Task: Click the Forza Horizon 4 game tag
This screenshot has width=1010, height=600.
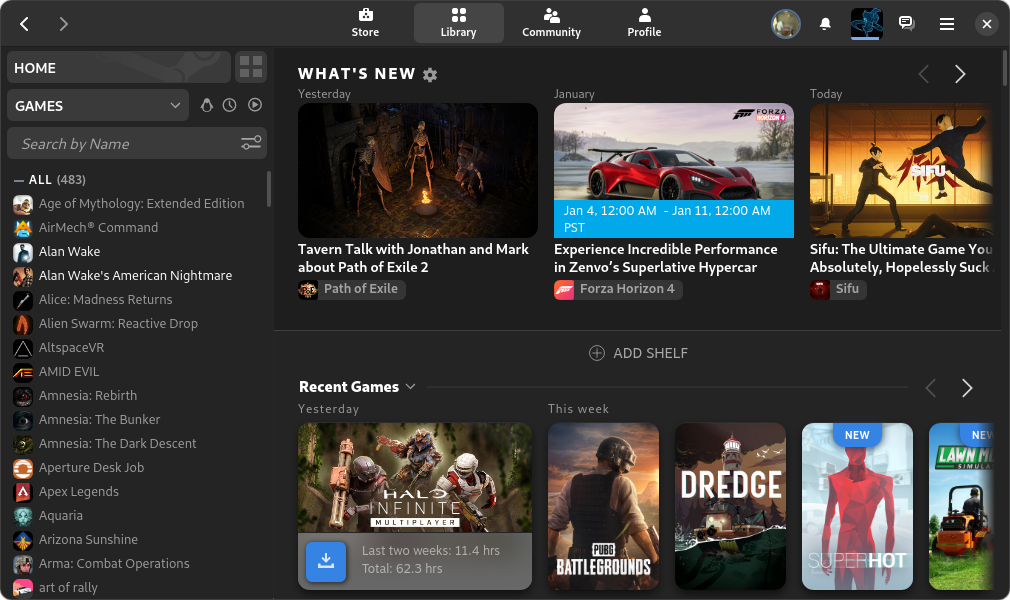Action: click(x=618, y=289)
